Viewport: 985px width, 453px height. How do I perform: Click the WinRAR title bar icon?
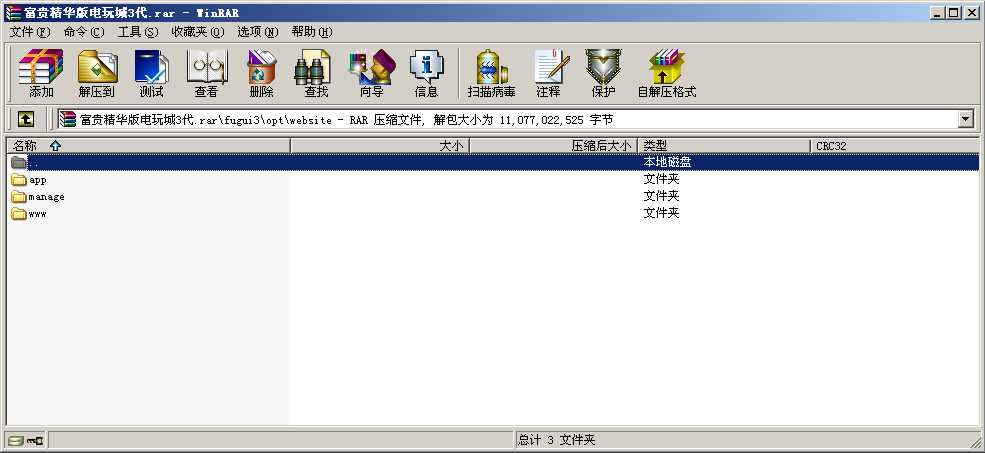[12, 13]
